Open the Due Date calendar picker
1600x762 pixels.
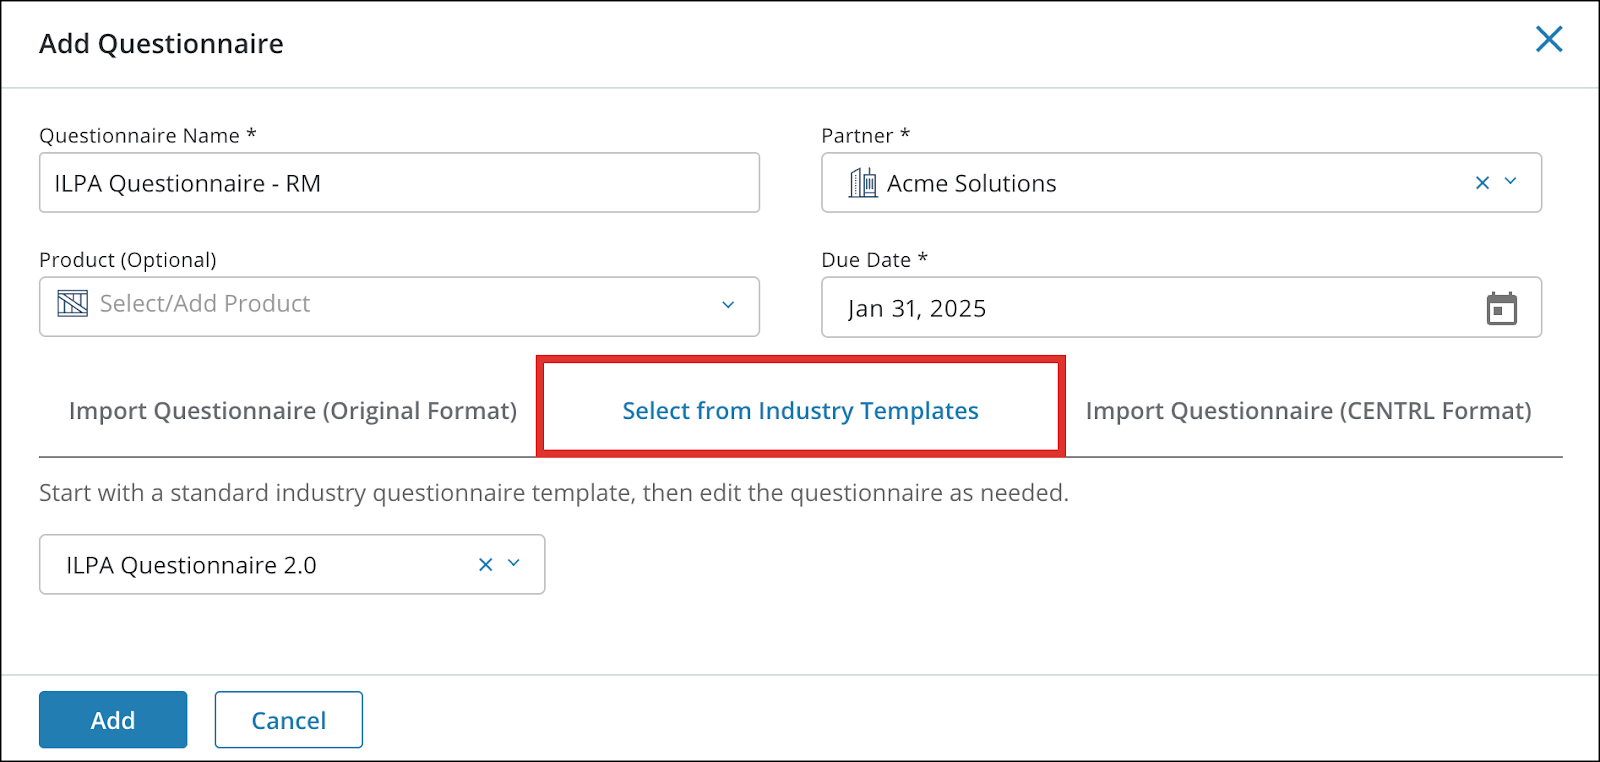[x=1501, y=308]
